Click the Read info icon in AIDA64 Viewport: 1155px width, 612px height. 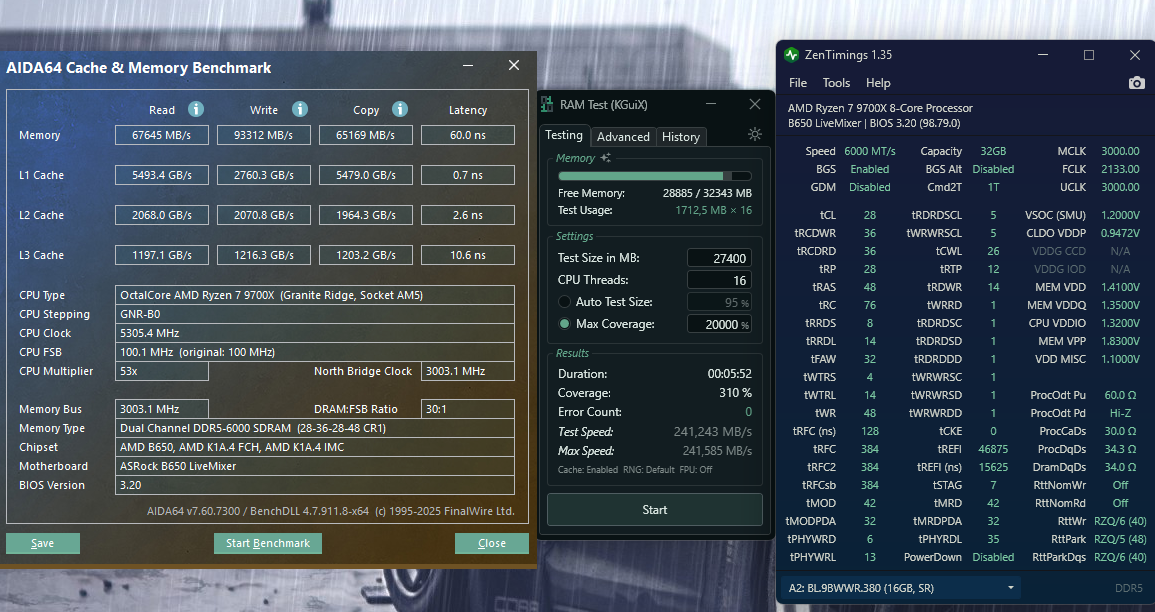coord(196,109)
